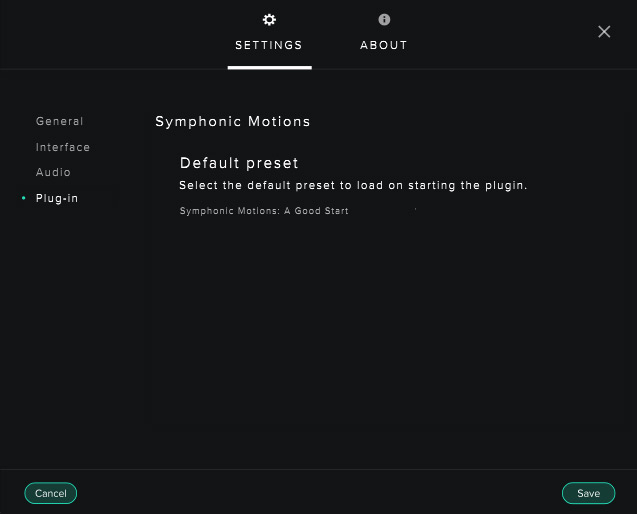Click the green dot beside Plug-in

pos(24,198)
